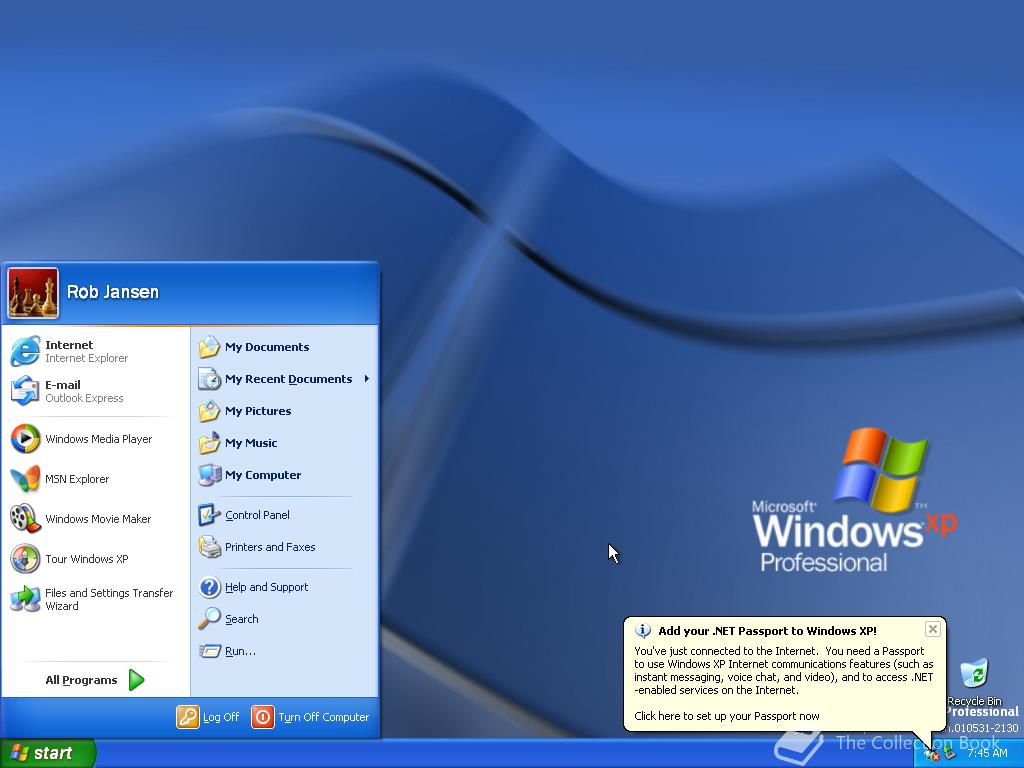The height and width of the screenshot is (768, 1024).
Task: Click the Start button
Action: 48,753
